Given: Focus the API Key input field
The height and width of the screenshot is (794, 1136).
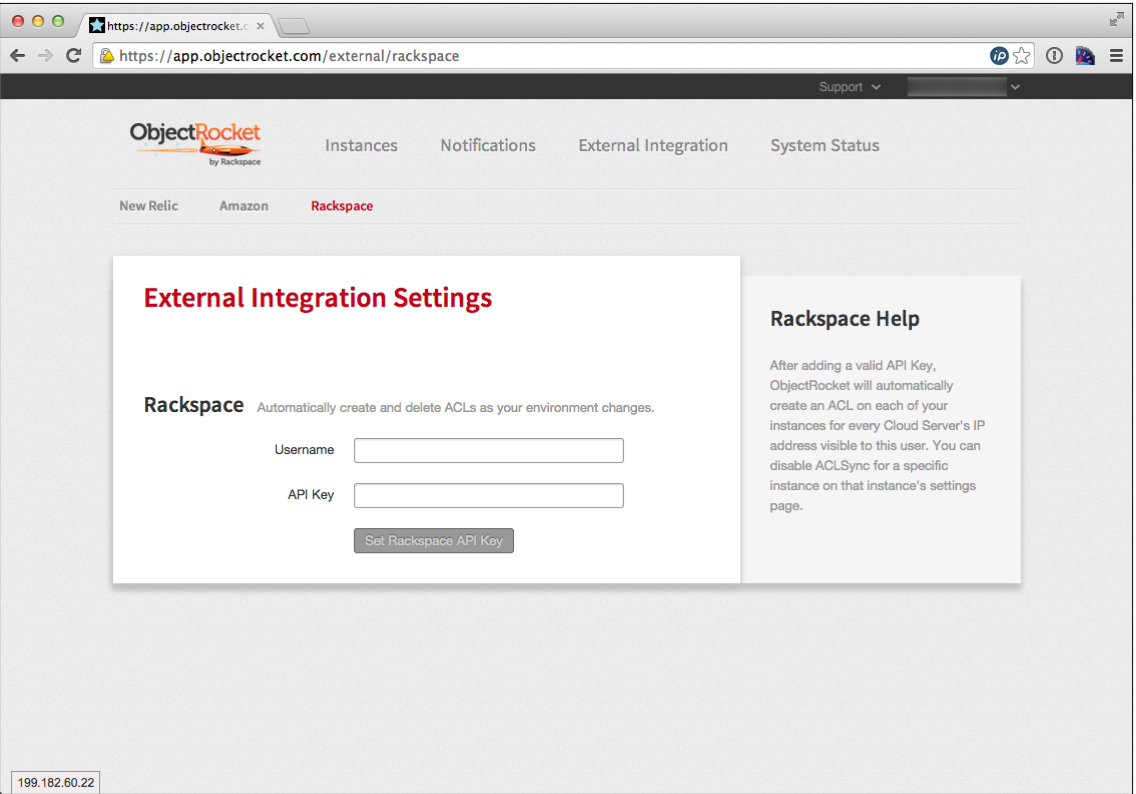Looking at the screenshot, I should tap(488, 495).
